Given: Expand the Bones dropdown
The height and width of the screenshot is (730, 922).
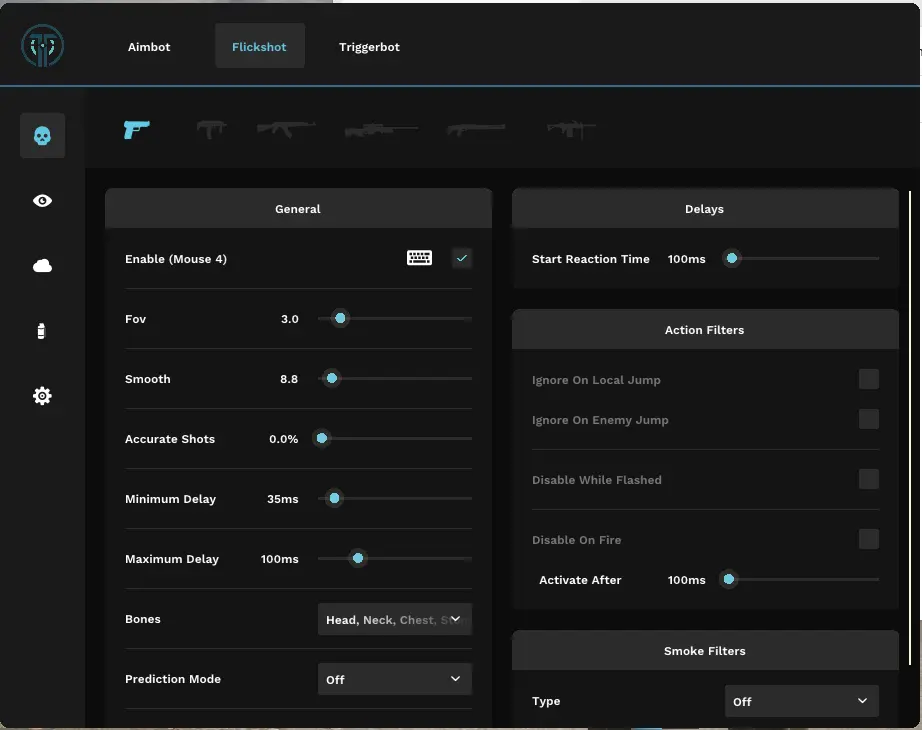Looking at the screenshot, I should 395,619.
